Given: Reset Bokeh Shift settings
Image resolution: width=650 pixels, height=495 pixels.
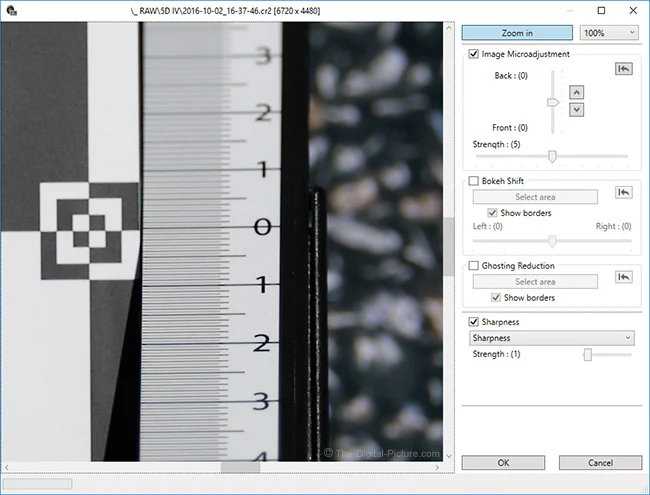Looking at the screenshot, I should coord(623,192).
